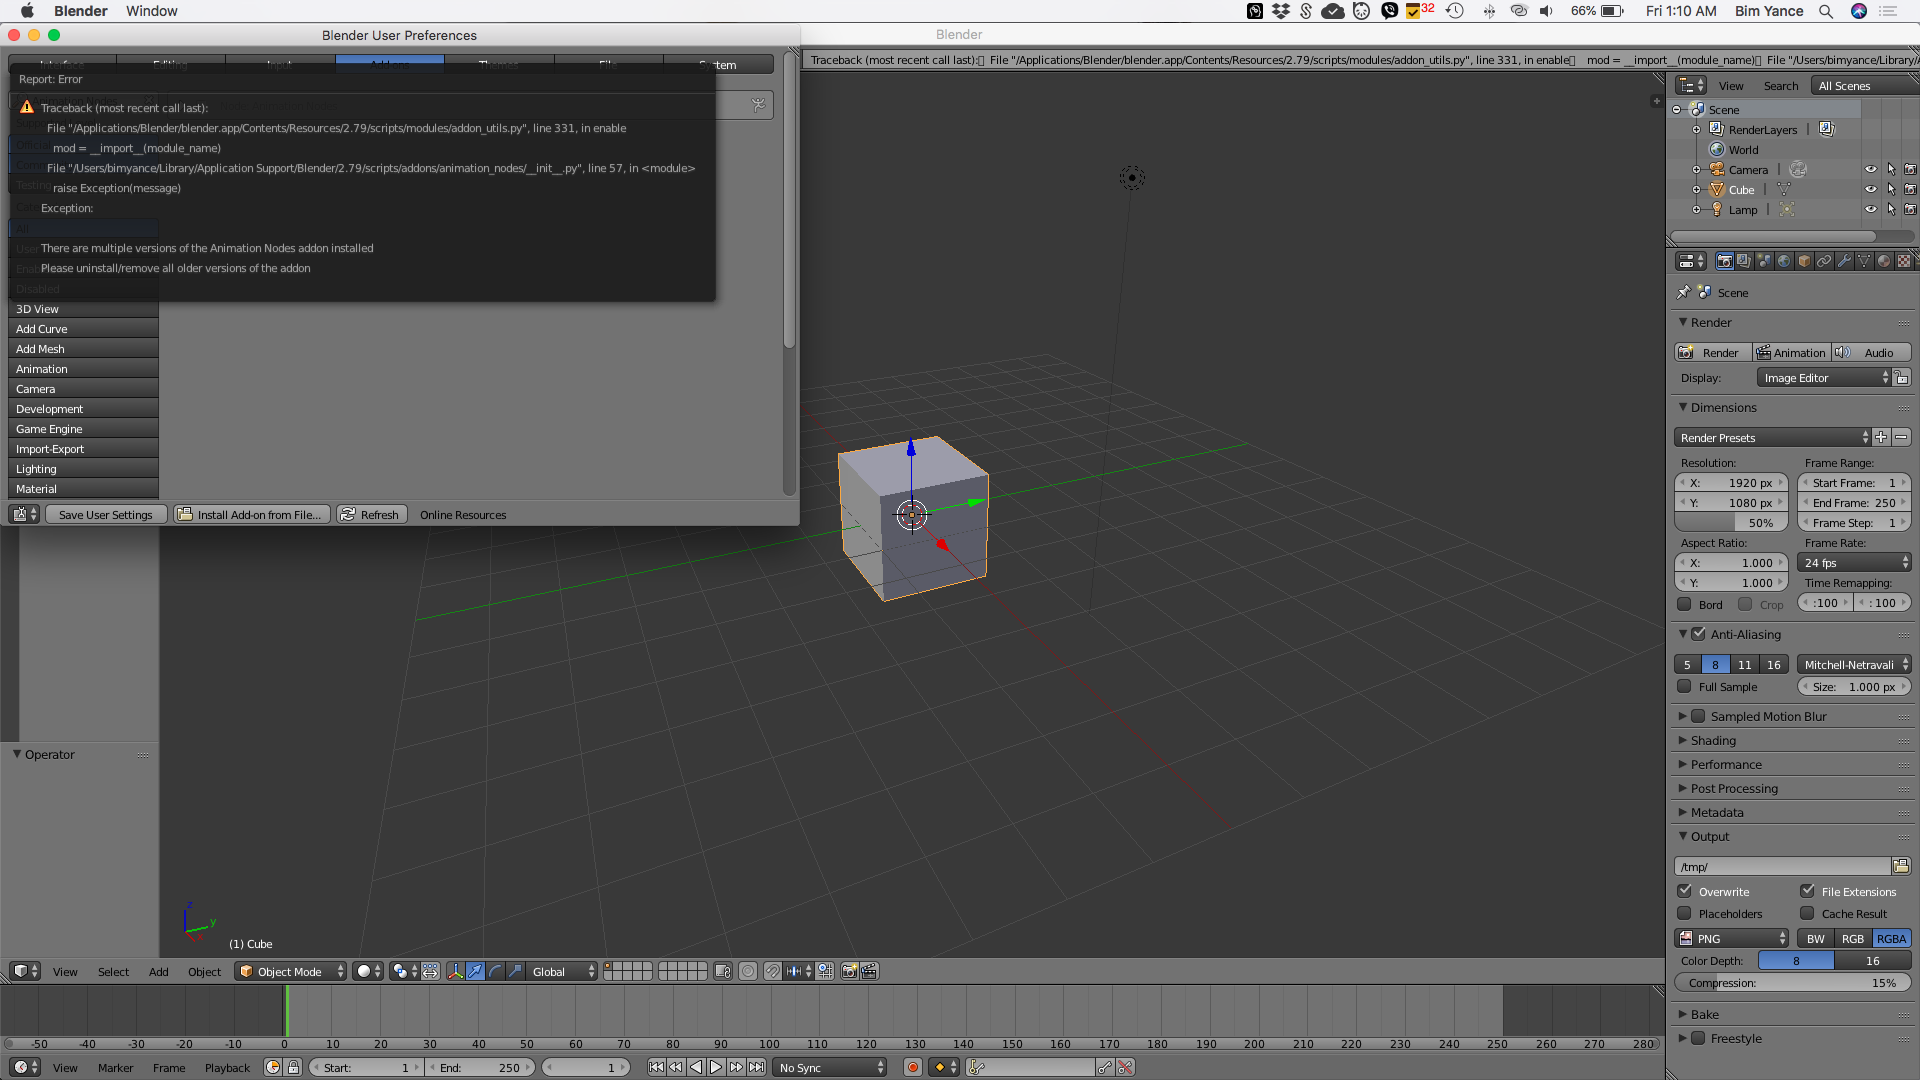The width and height of the screenshot is (1920, 1080).
Task: Open the Window menu in the menu bar
Action: pos(151,11)
